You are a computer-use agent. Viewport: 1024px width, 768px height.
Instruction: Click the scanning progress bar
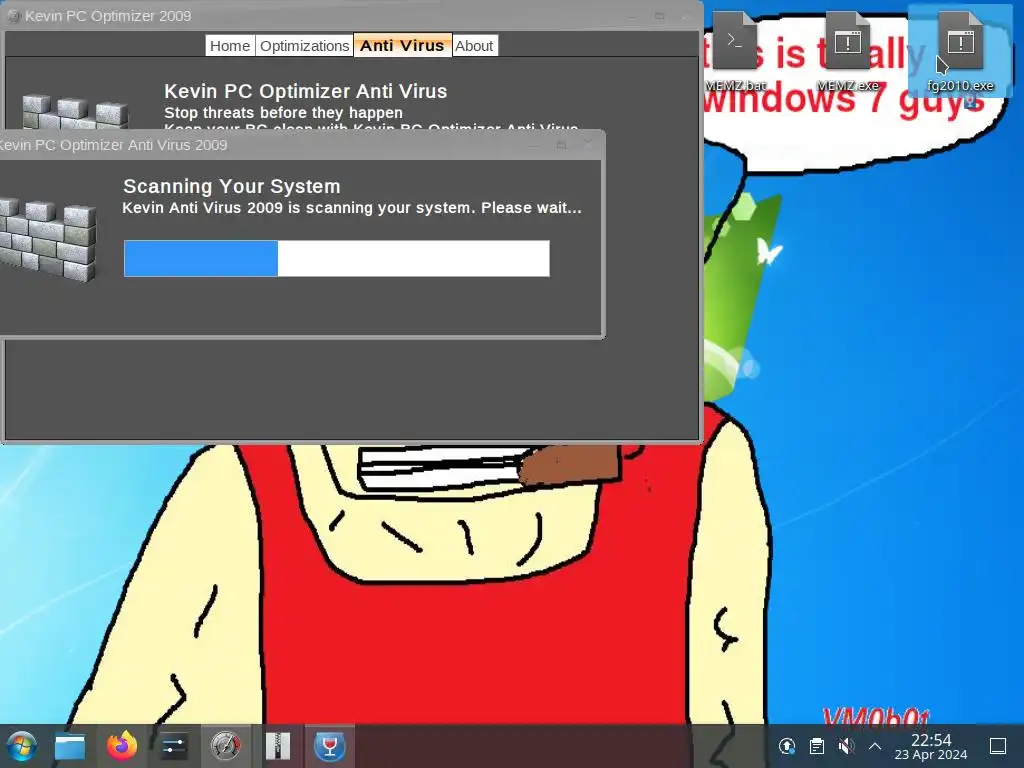pyautogui.click(x=336, y=259)
